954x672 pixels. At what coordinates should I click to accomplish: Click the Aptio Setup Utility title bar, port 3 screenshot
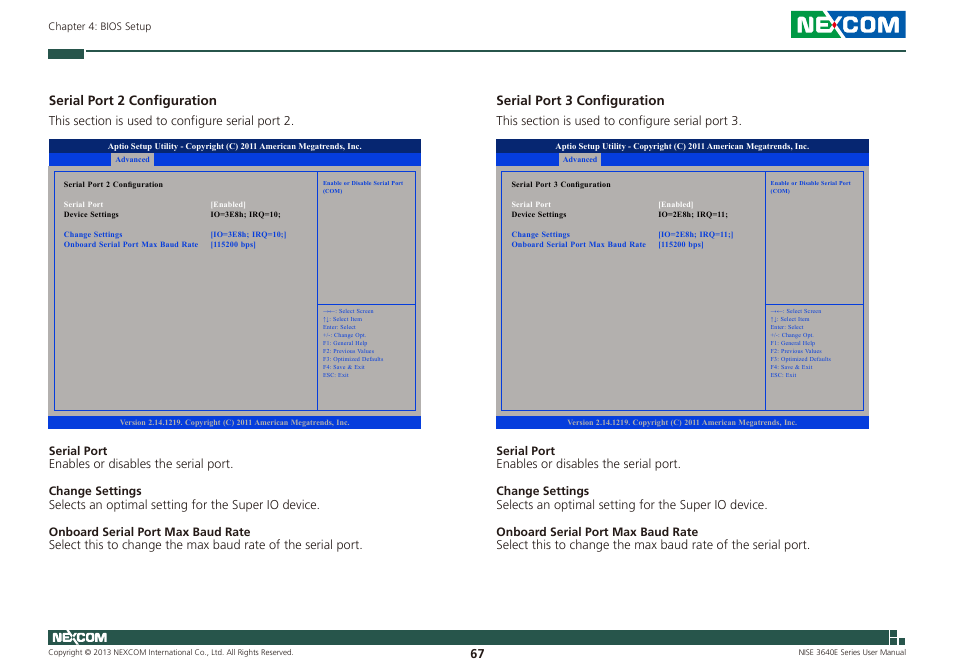tap(682, 146)
